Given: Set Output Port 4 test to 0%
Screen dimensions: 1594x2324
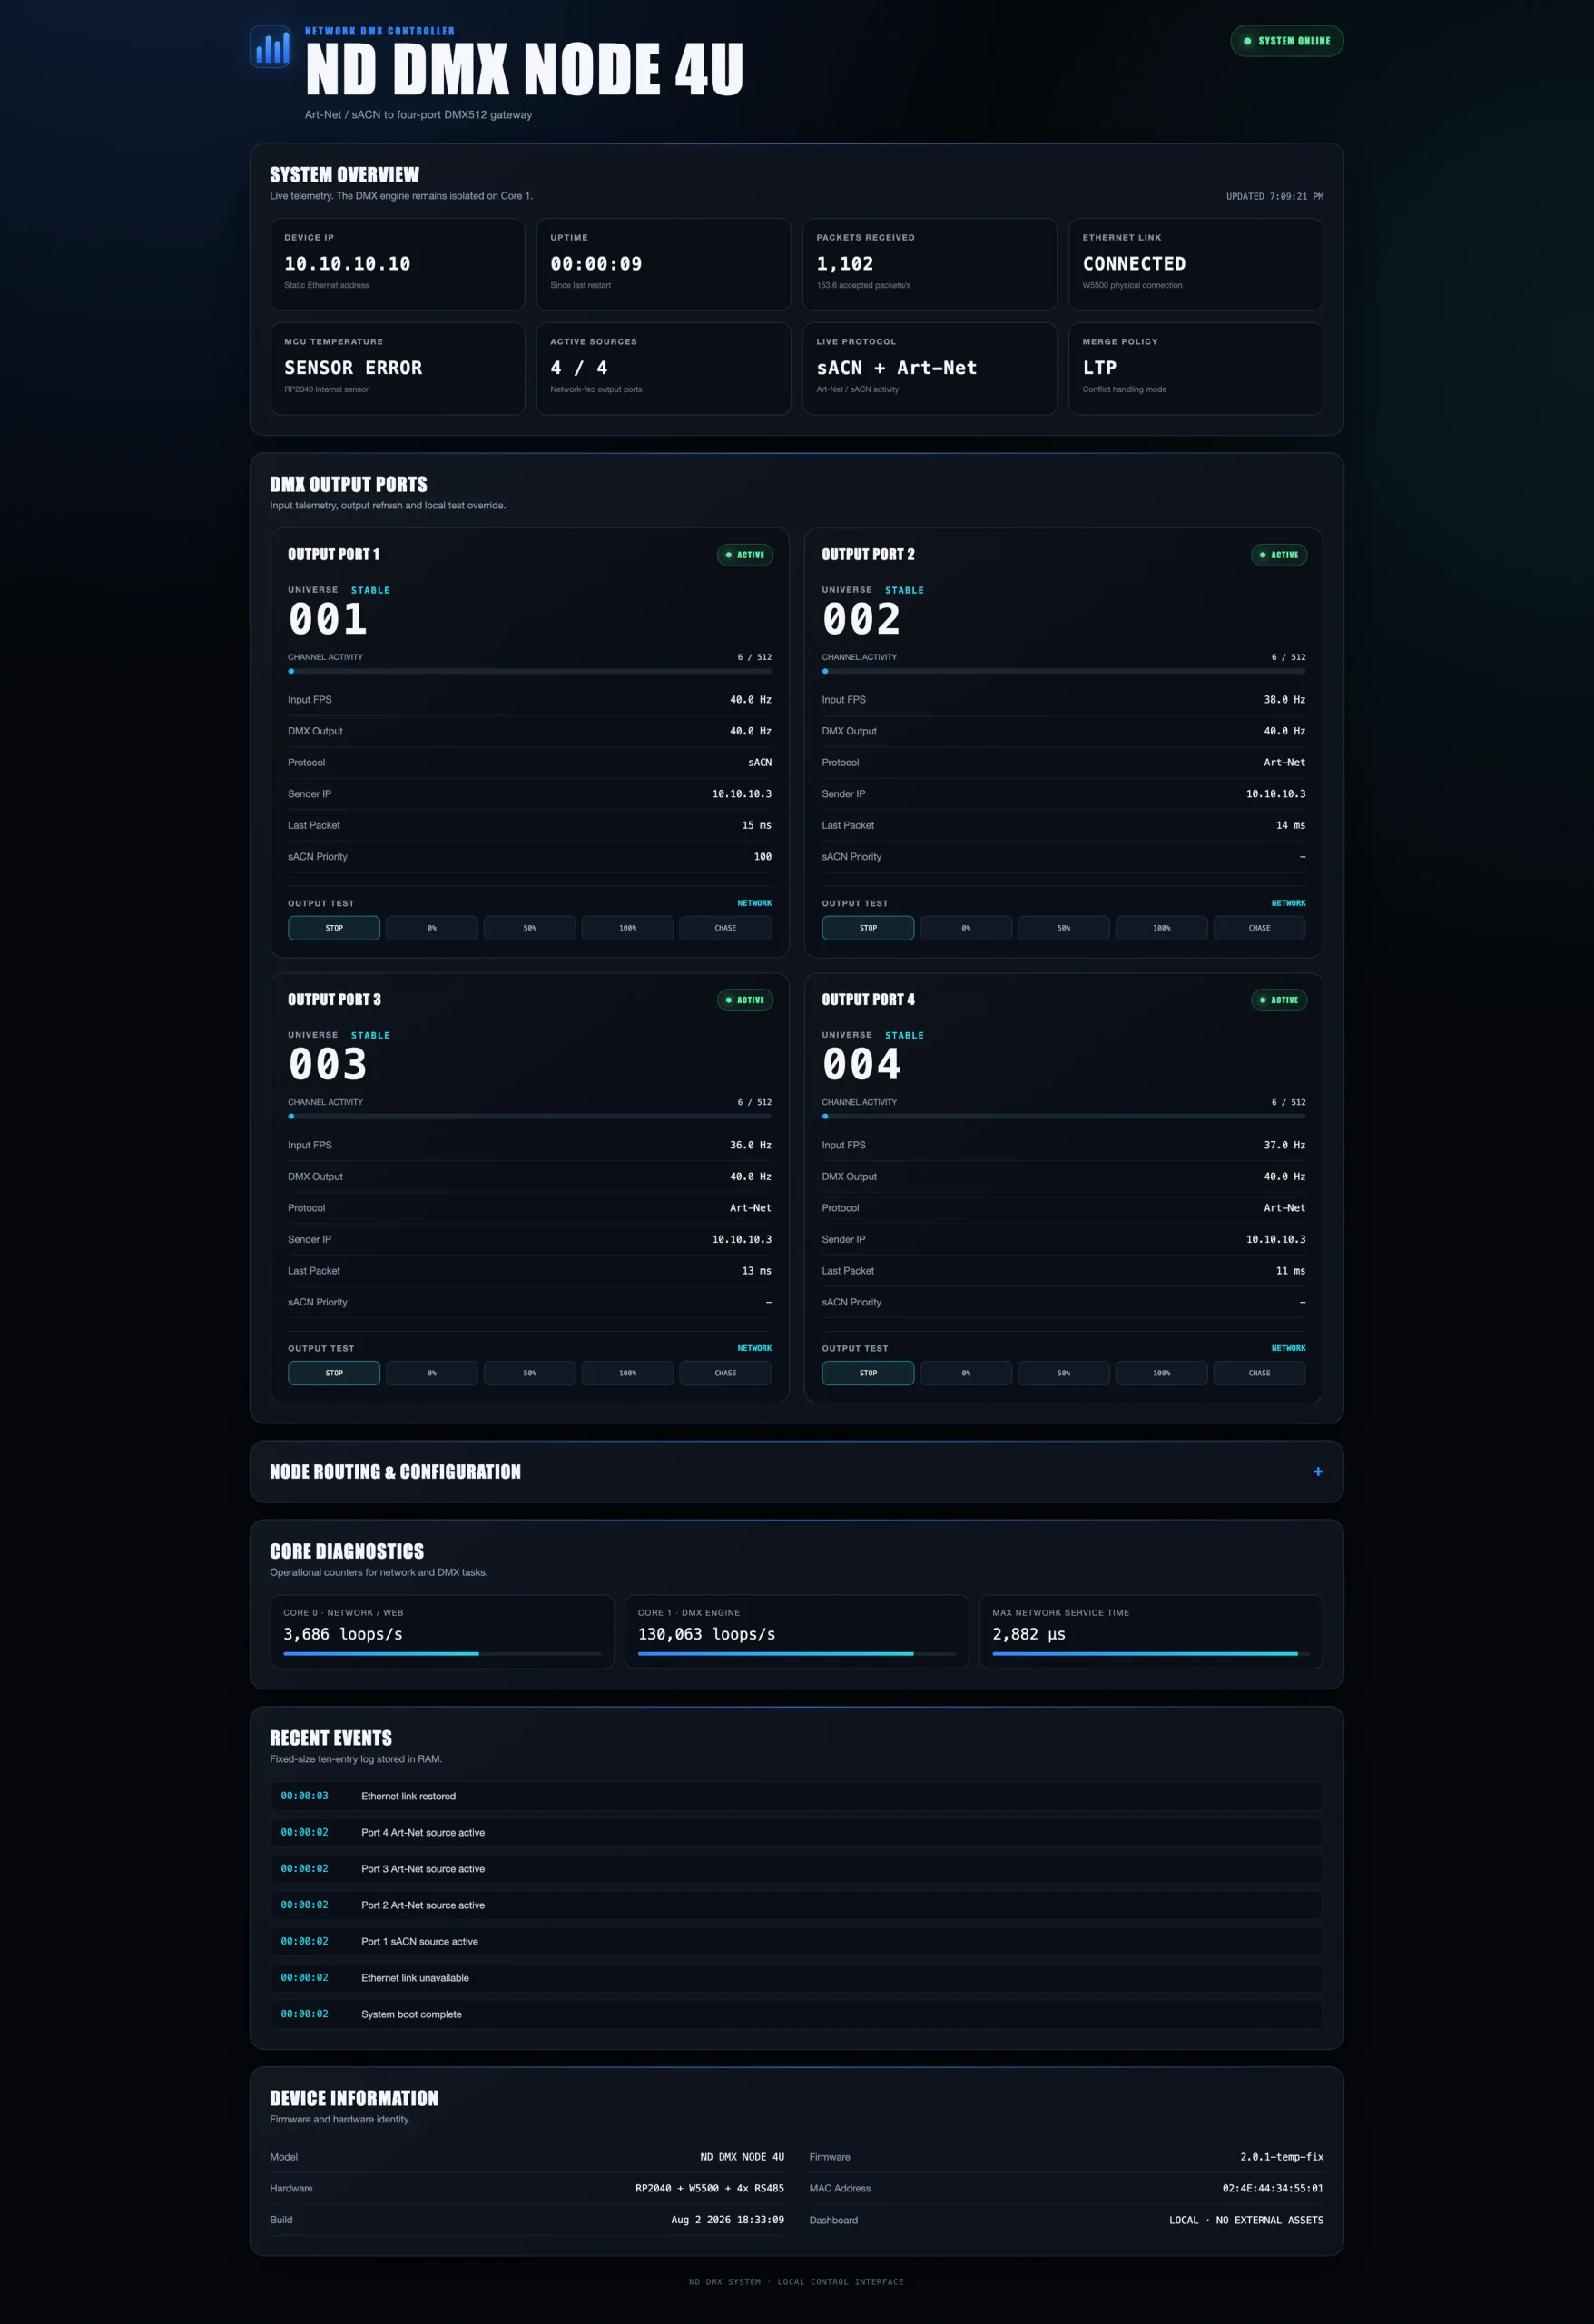Looking at the screenshot, I should 966,1373.
